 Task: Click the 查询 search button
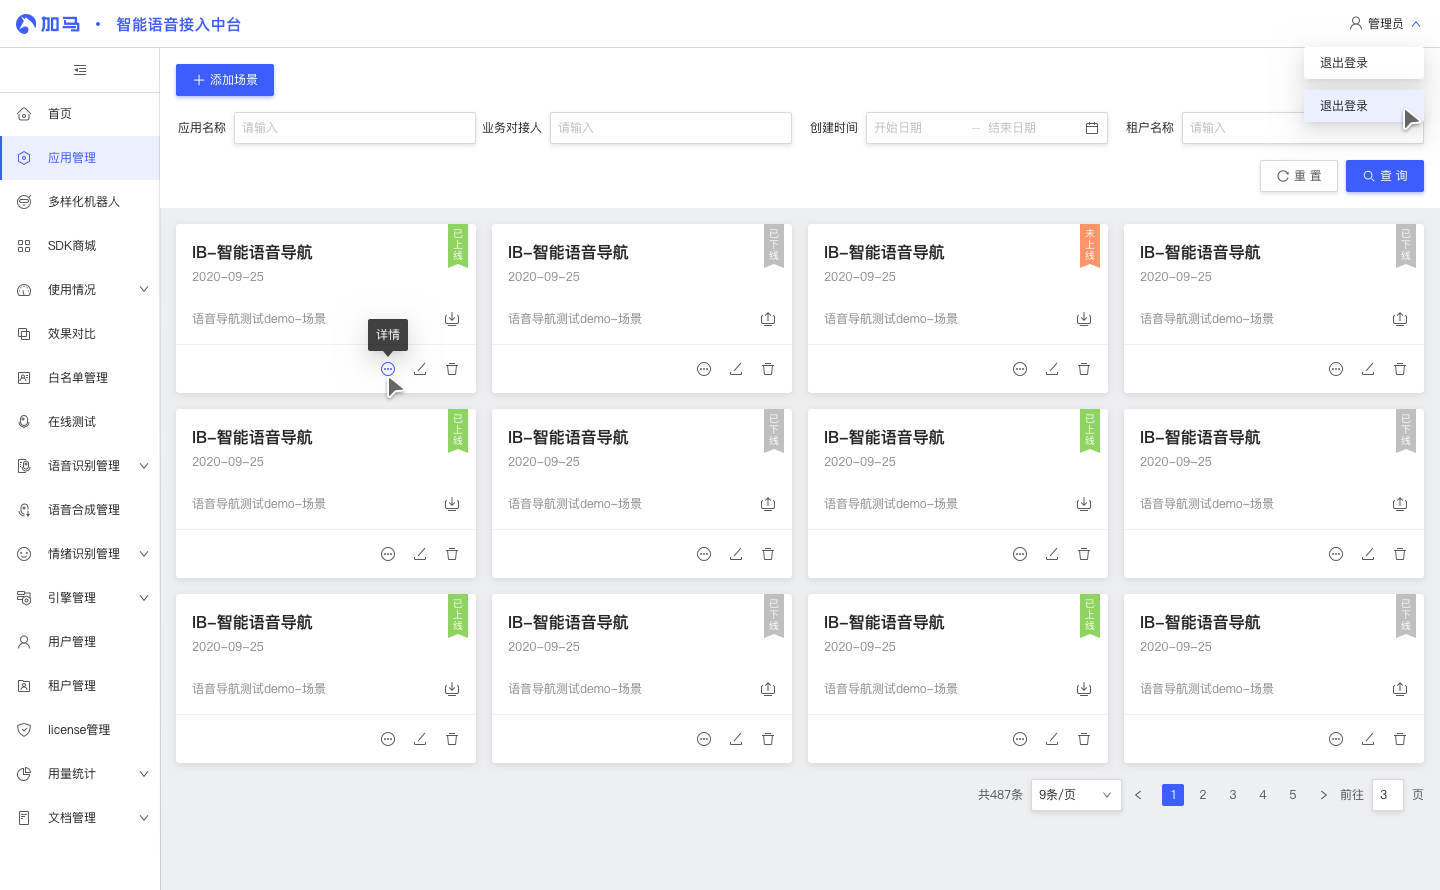click(x=1385, y=176)
